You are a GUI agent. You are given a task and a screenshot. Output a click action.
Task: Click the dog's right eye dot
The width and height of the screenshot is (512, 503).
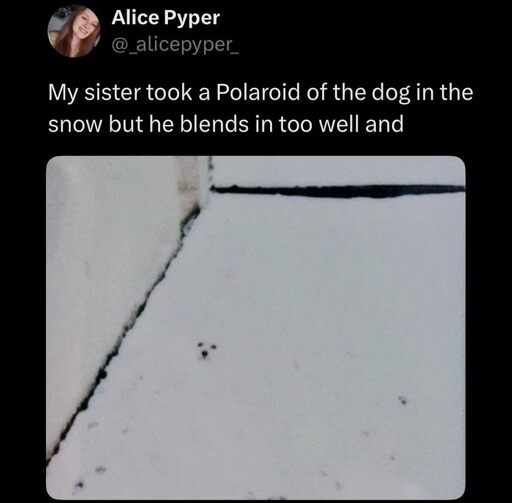coord(212,347)
